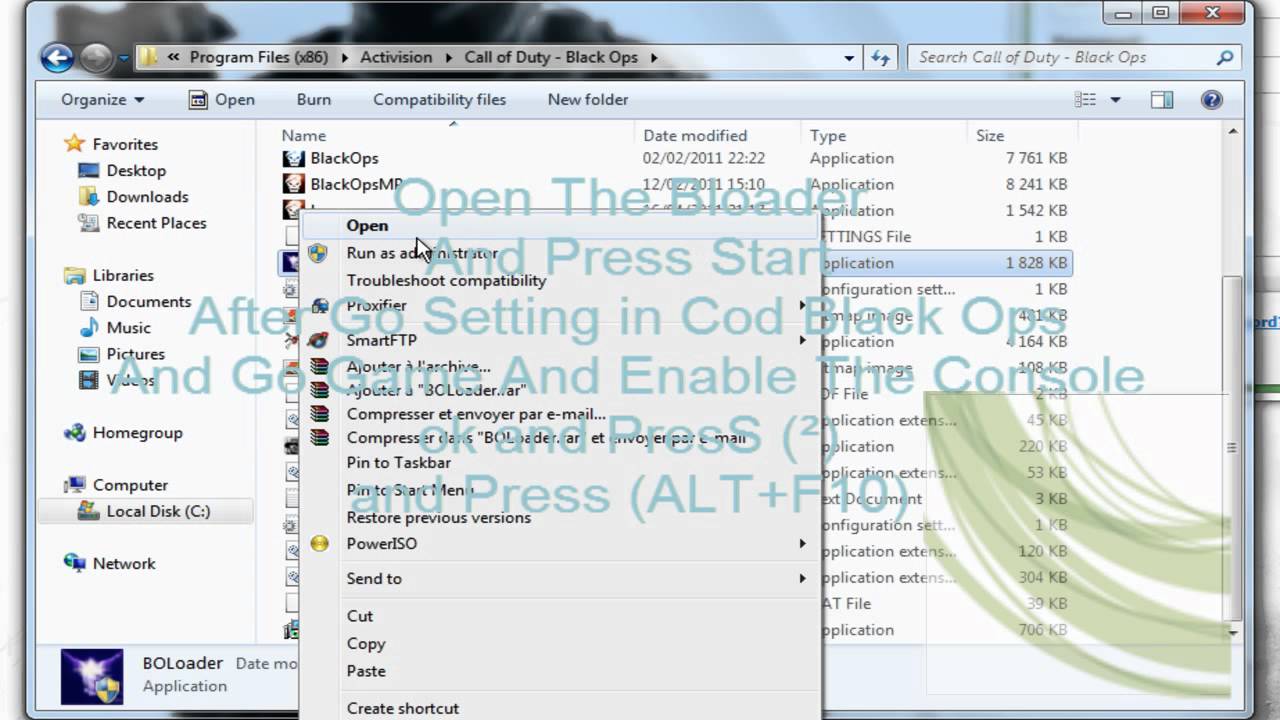Click the Favorites star icon
1280x720 pixels.
74,144
